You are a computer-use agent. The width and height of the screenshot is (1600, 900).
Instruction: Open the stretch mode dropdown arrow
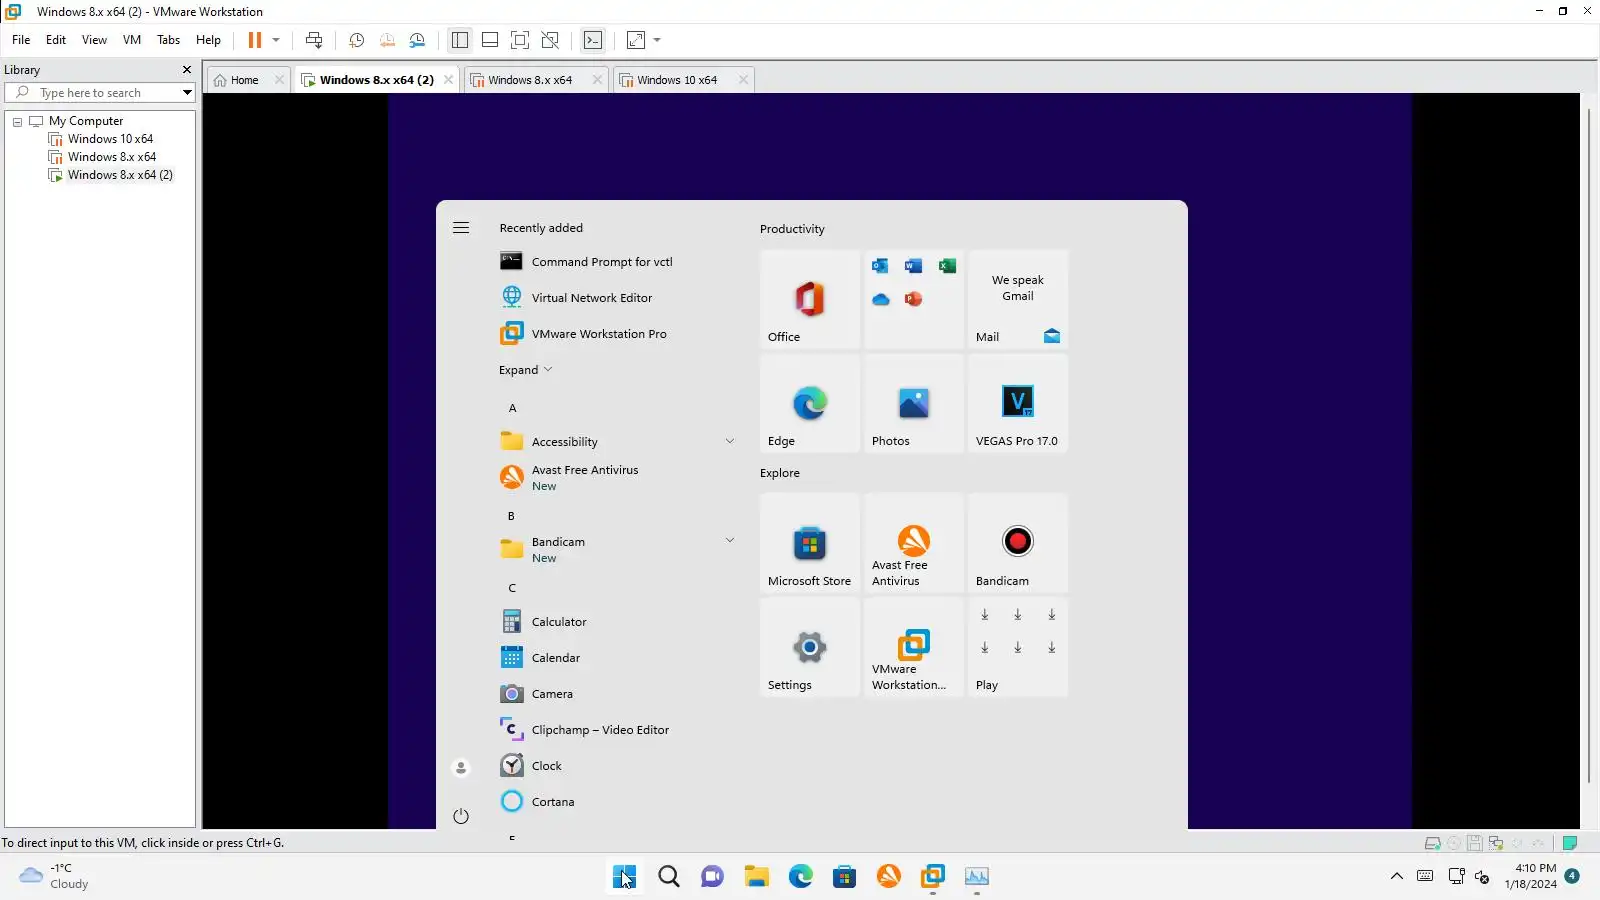[x=657, y=40]
